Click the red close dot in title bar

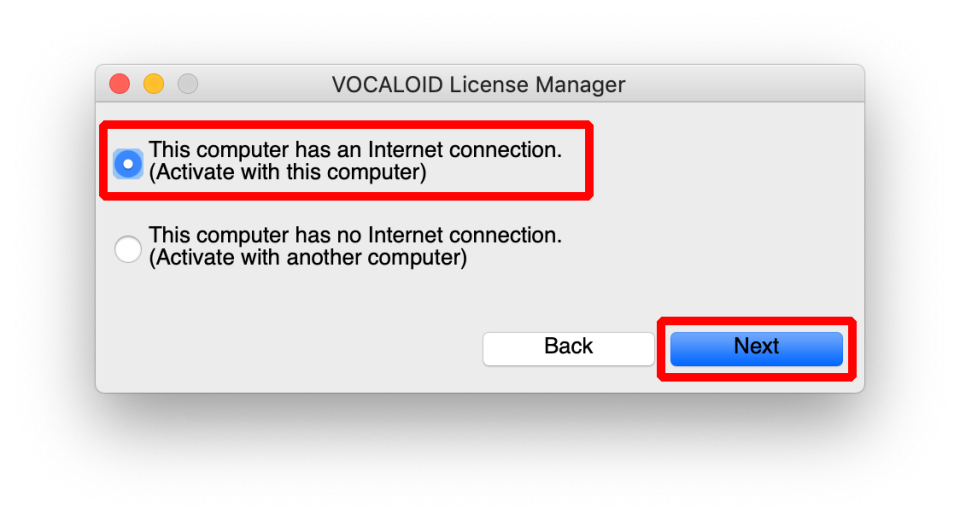click(120, 85)
